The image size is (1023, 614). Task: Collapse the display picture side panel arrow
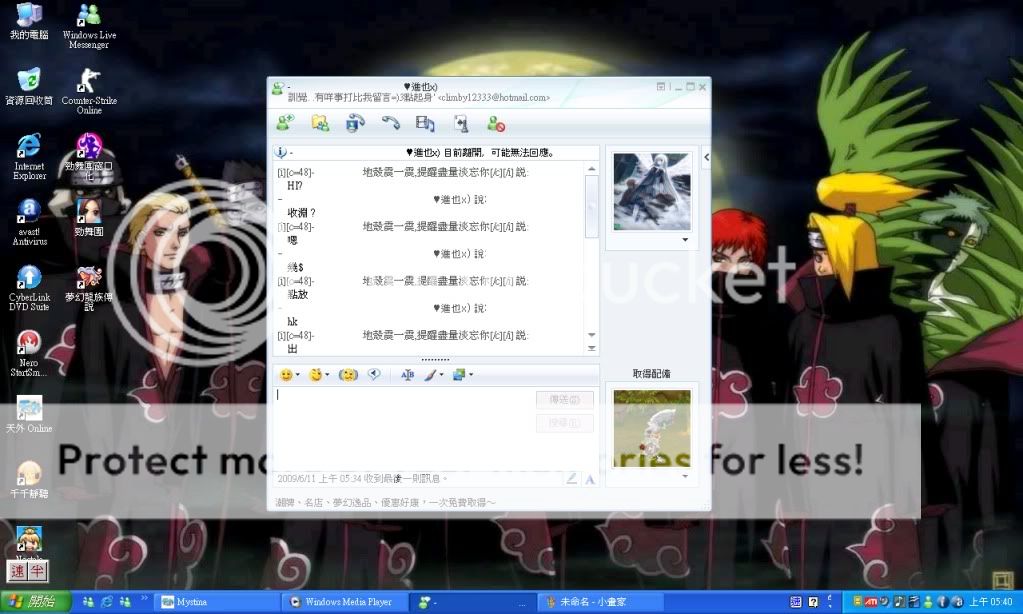[x=706, y=157]
